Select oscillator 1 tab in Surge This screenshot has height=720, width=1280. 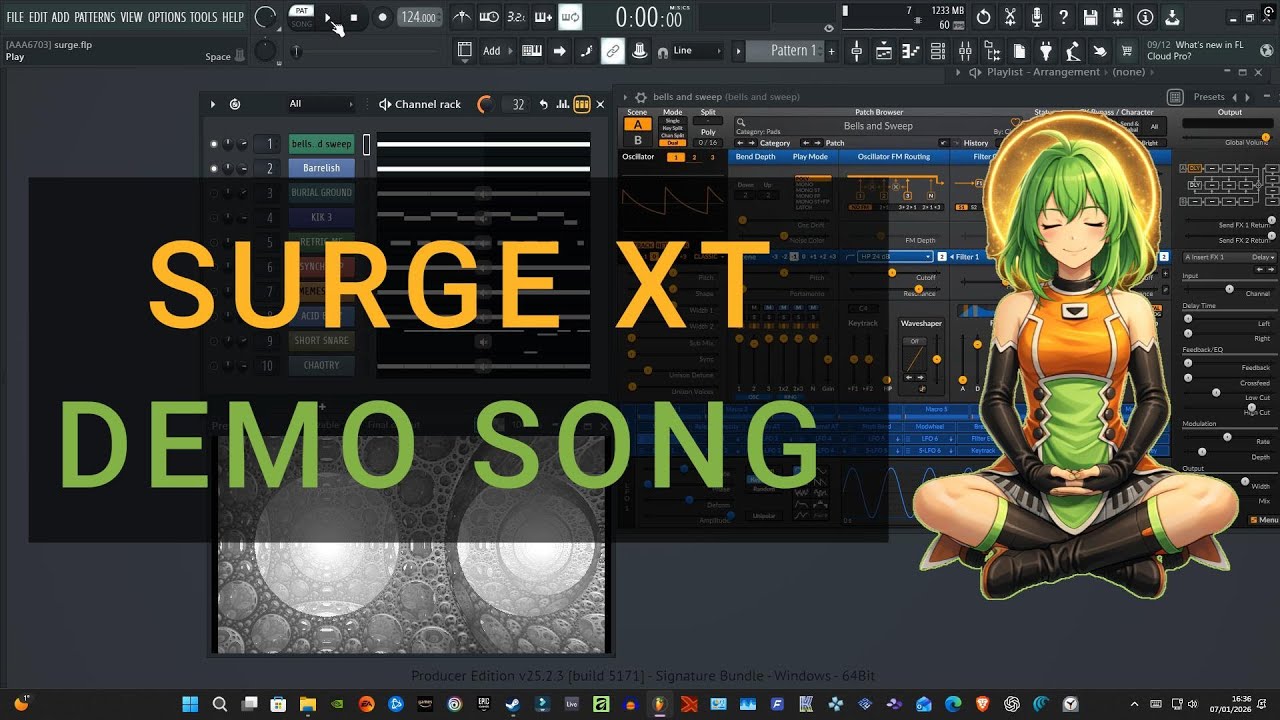click(x=677, y=157)
